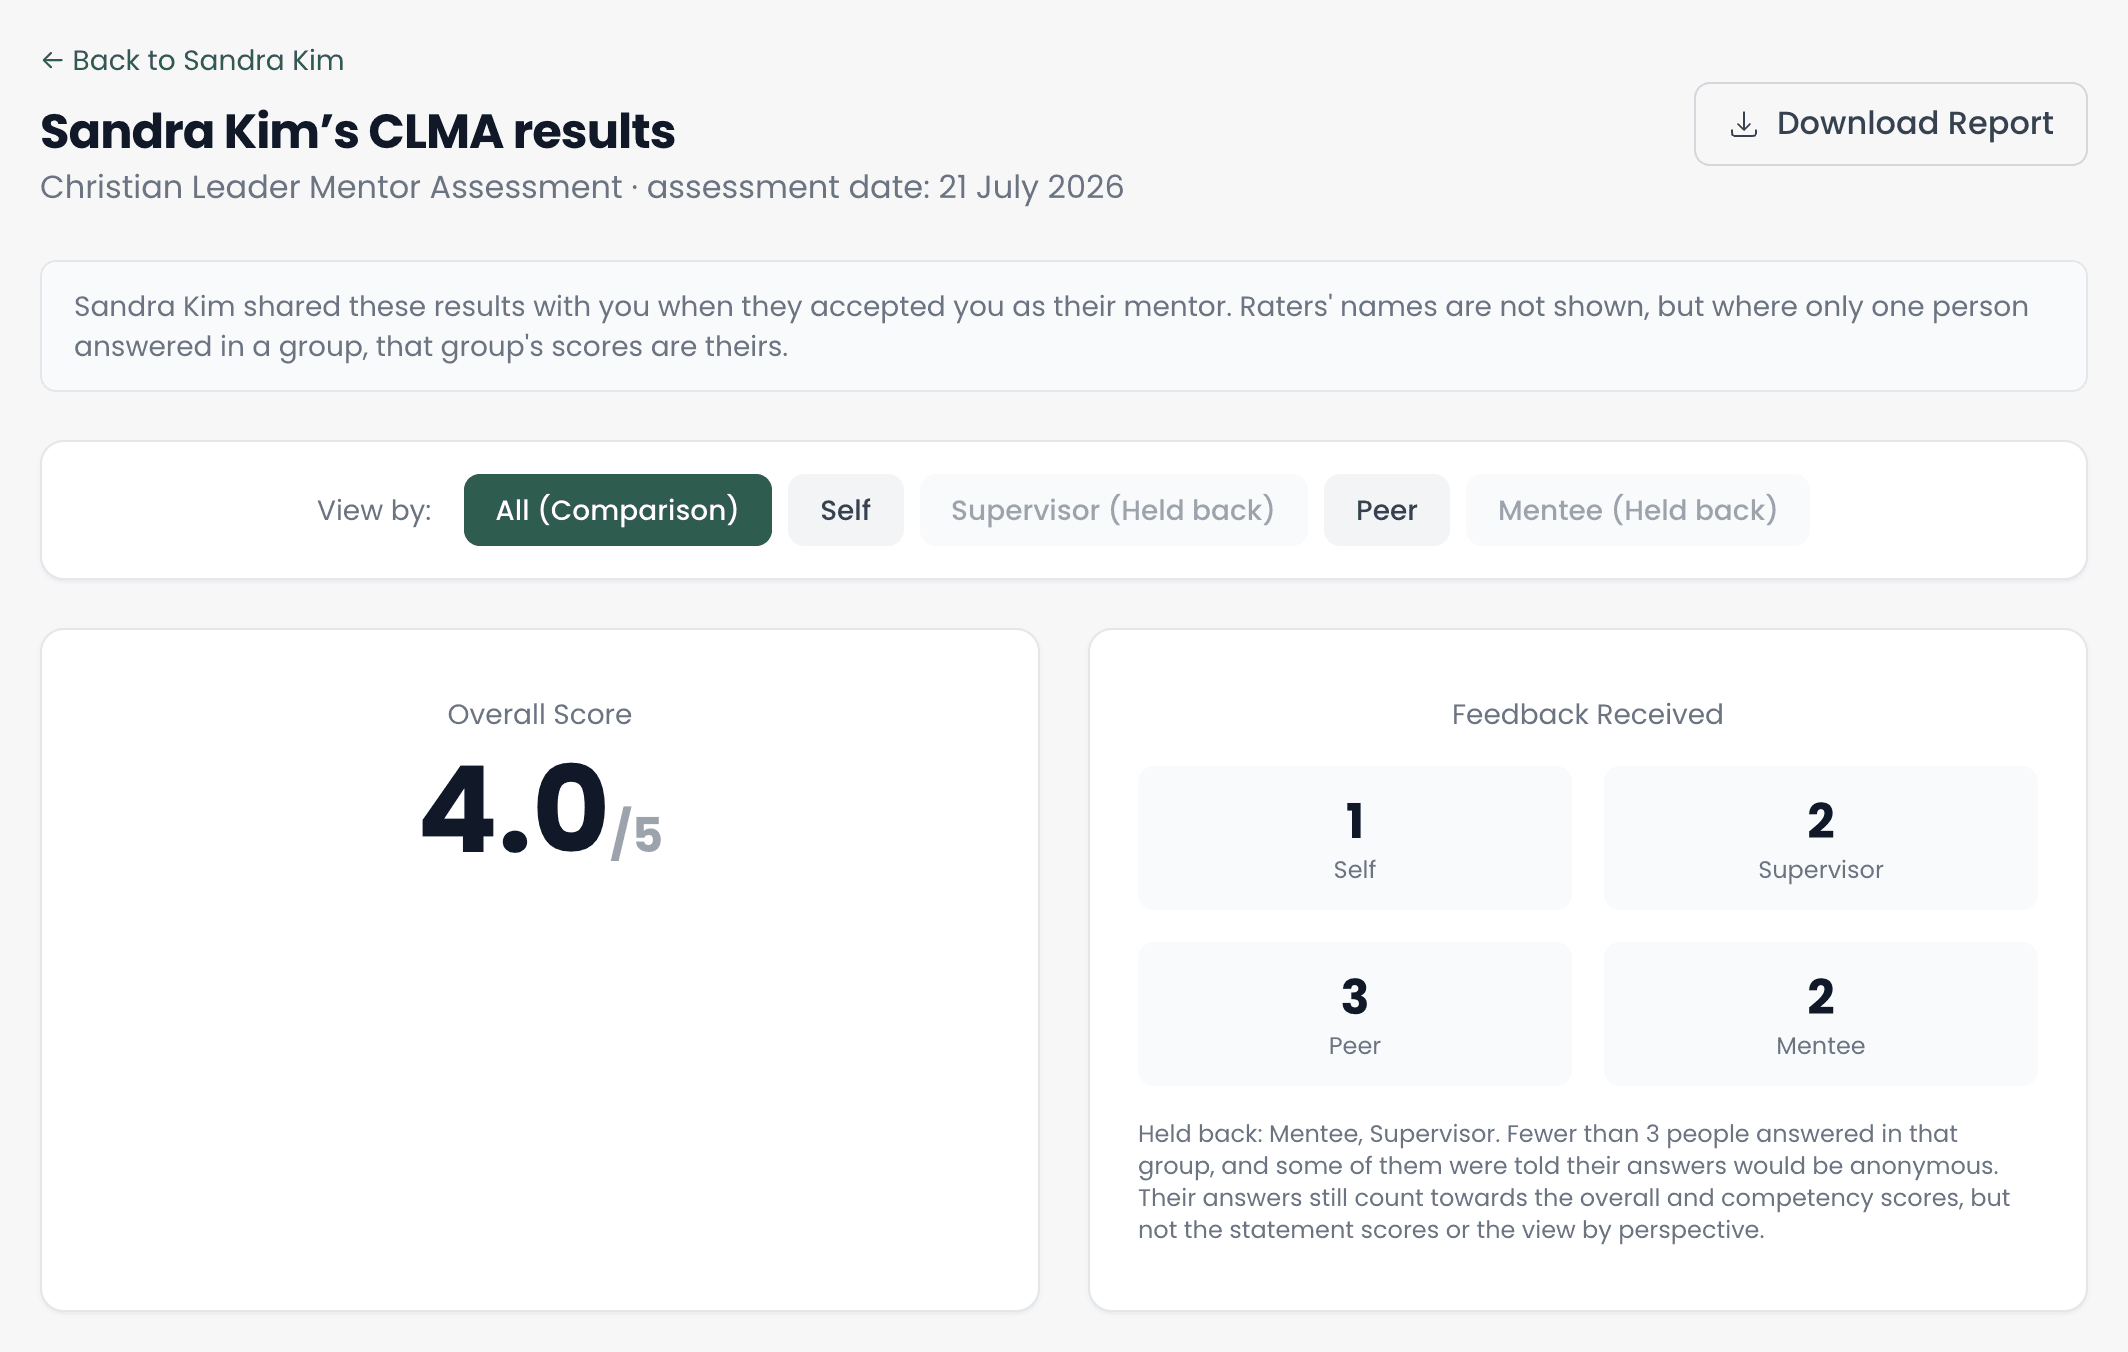Click the Sandra Kim's CLMA results heading
The height and width of the screenshot is (1352, 2128).
click(358, 131)
